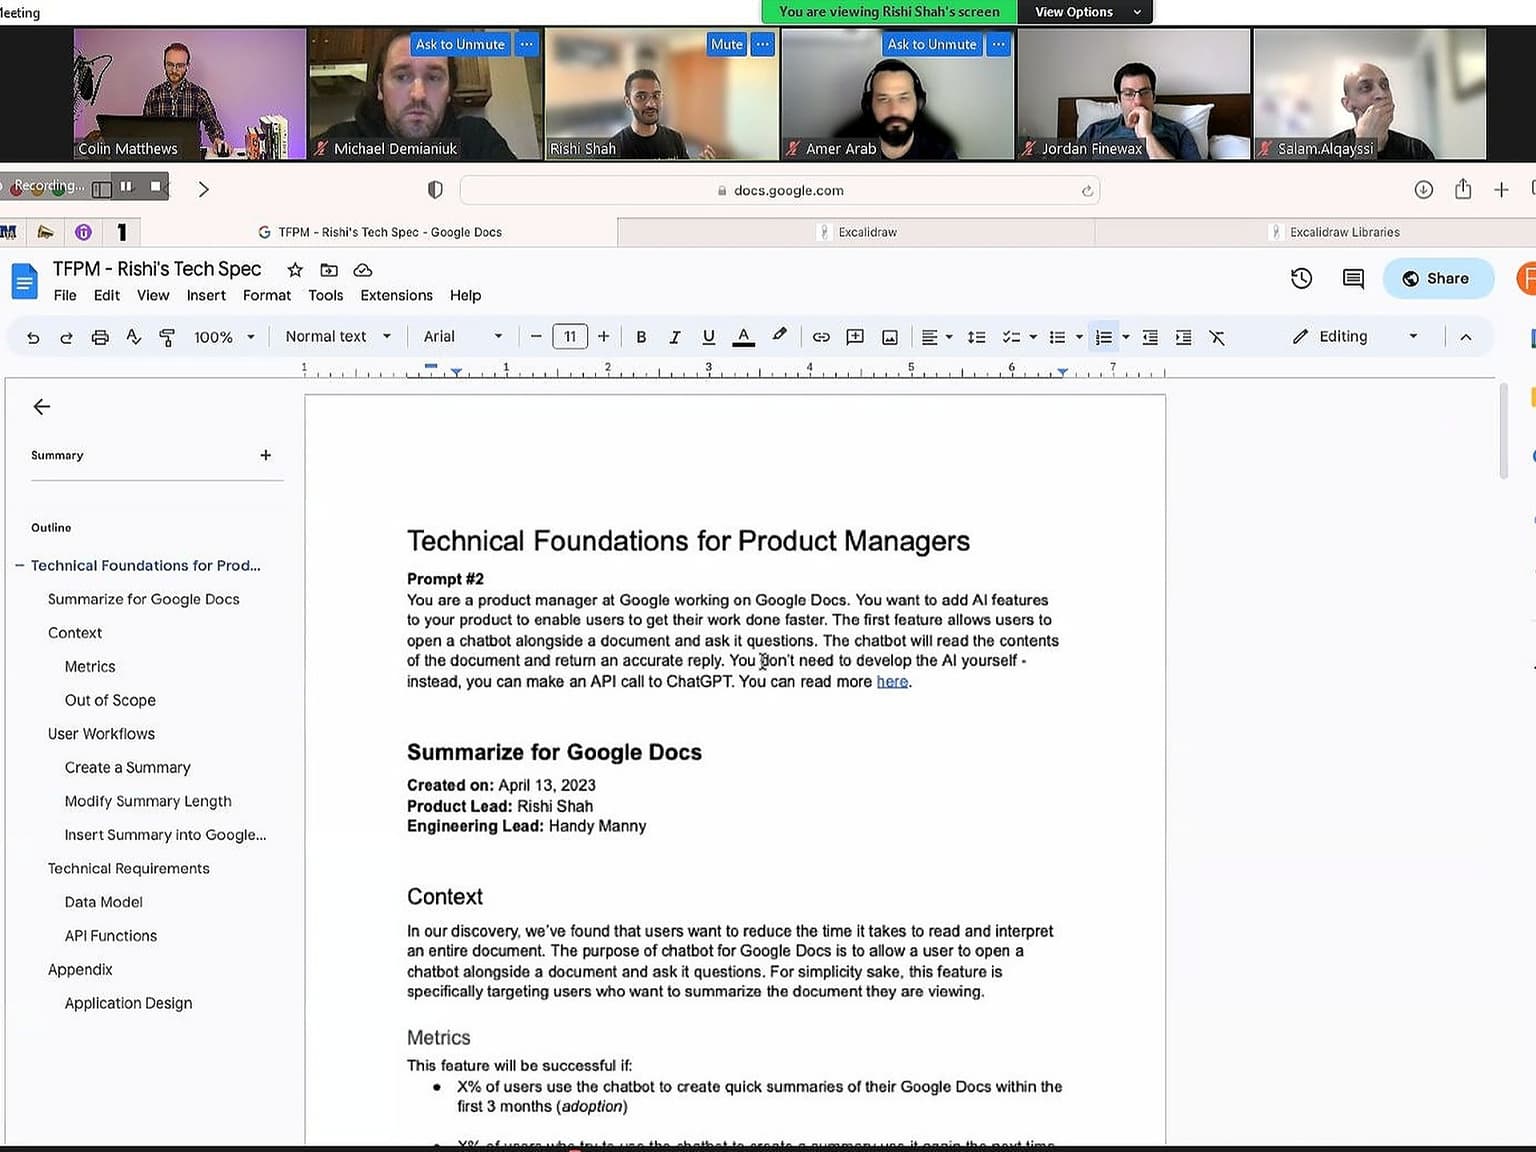Expand numbered list options arrow
This screenshot has height=1152, width=1536.
(1126, 337)
